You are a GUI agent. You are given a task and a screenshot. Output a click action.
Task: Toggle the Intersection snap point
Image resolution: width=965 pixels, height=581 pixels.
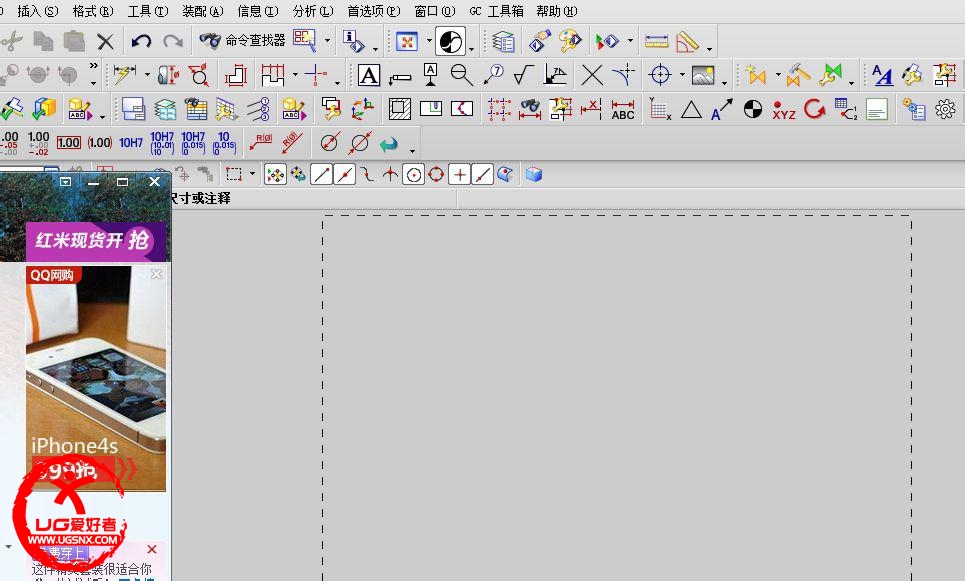390,175
